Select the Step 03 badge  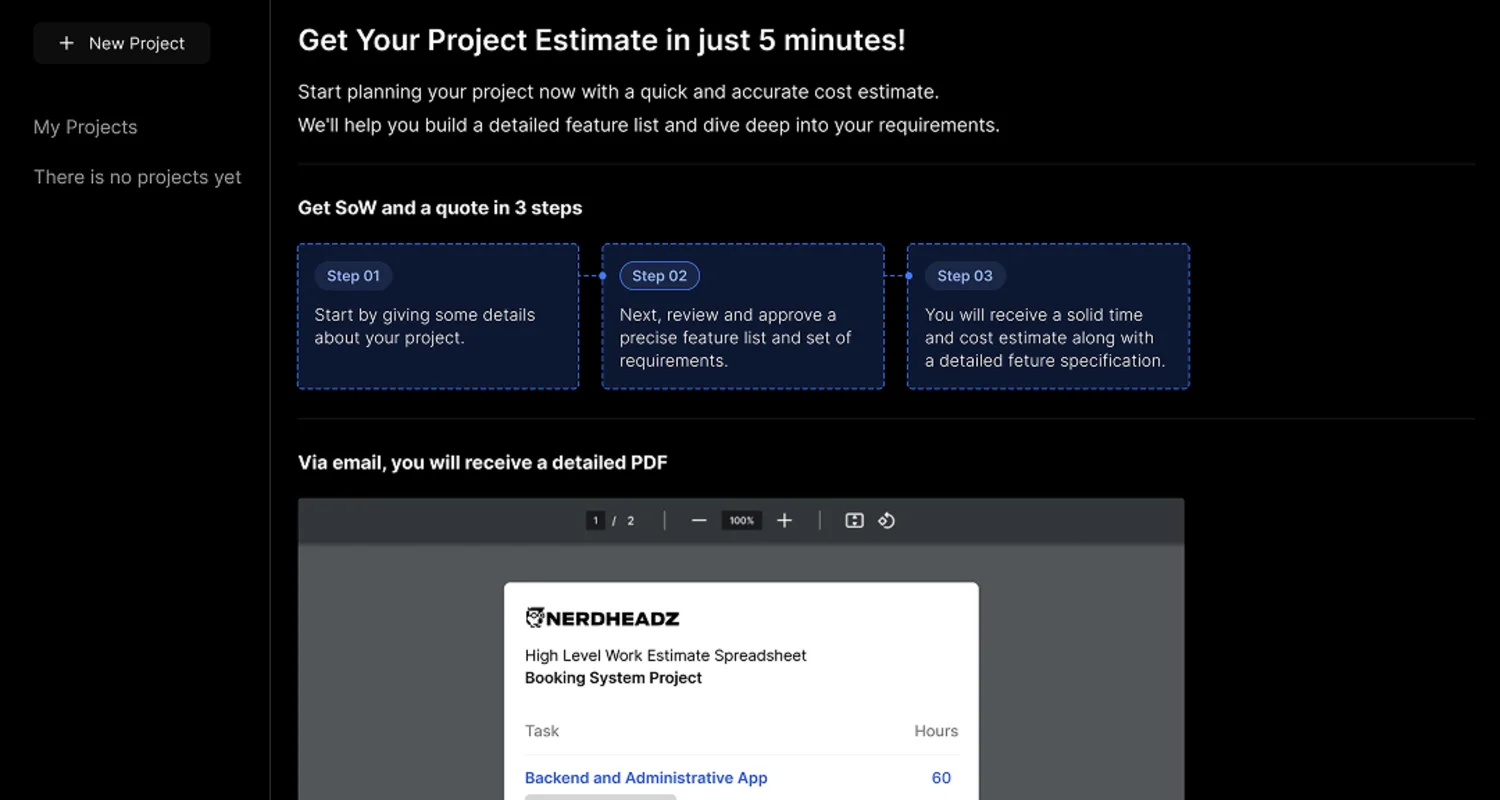pos(964,276)
